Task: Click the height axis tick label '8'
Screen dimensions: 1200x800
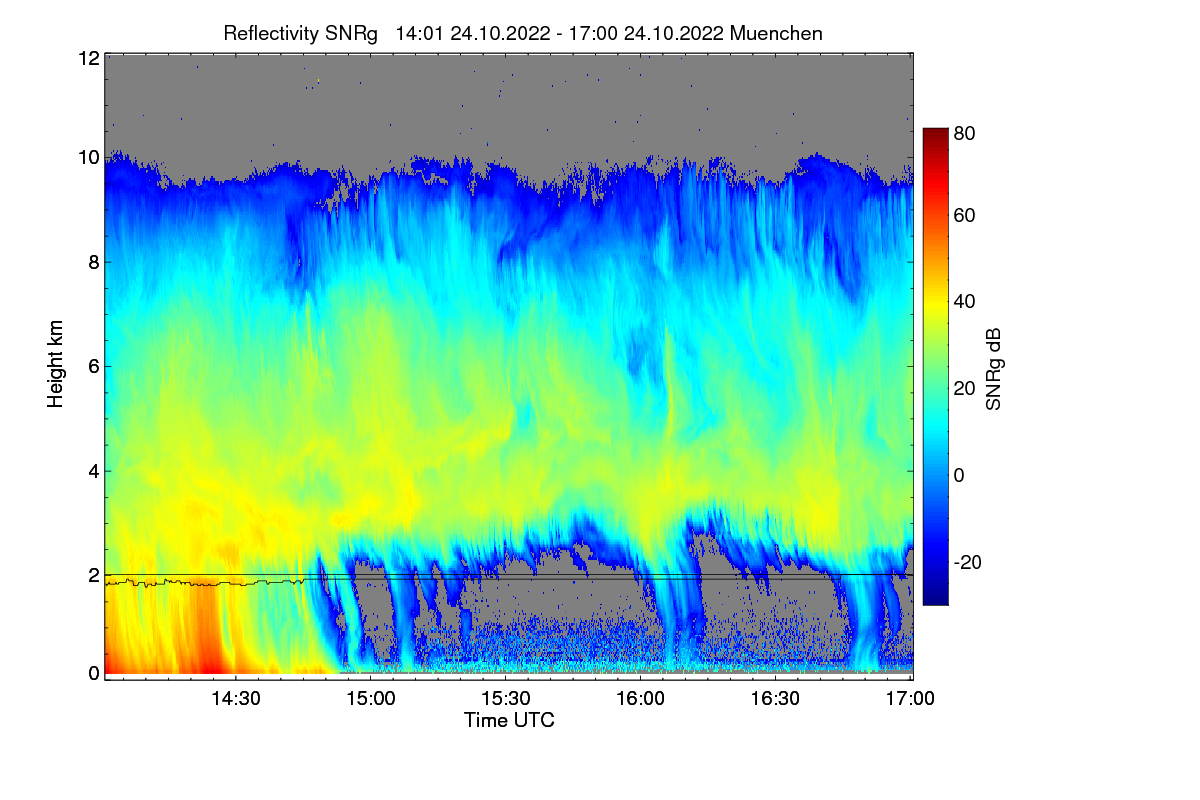Action: pos(93,262)
